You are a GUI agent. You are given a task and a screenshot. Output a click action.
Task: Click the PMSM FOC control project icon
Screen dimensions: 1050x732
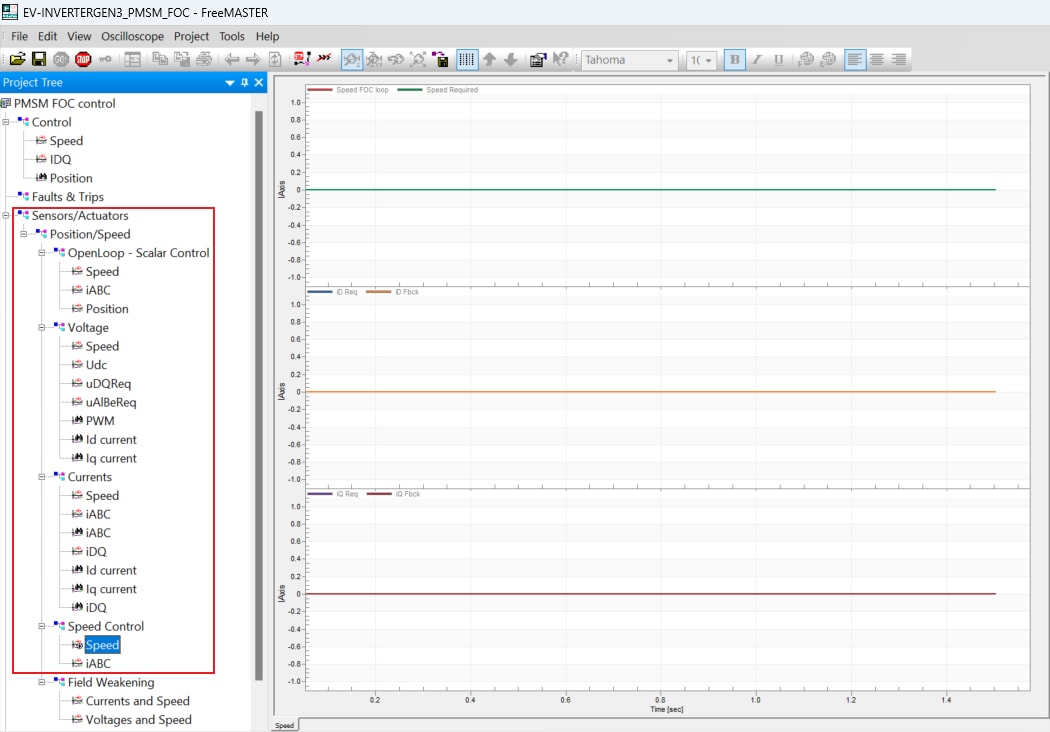7,103
